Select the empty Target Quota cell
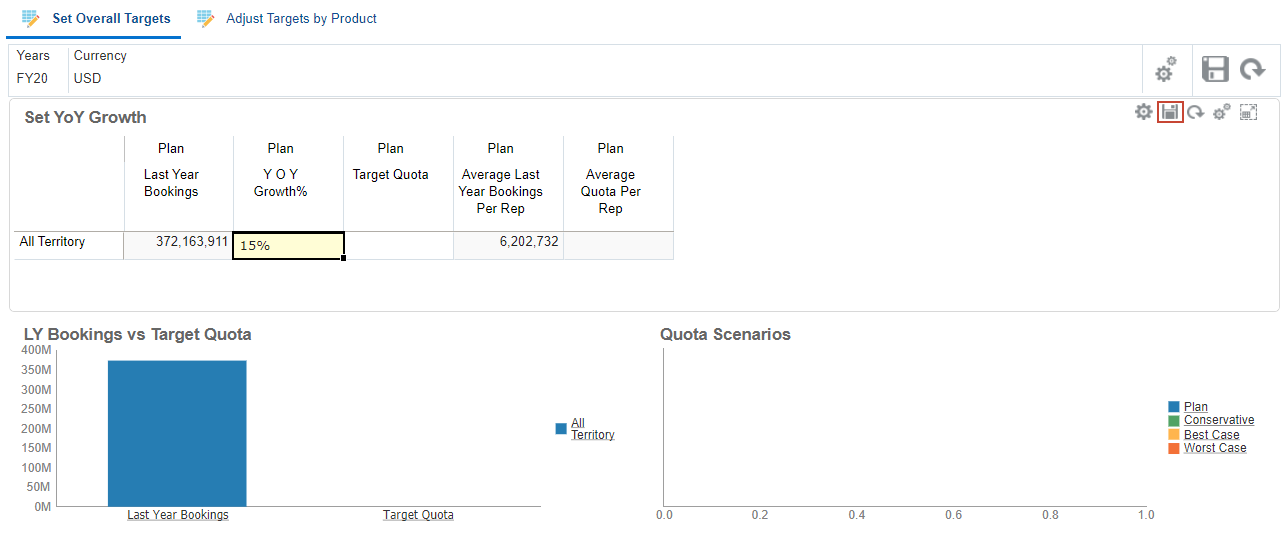Image resolution: width=1286 pixels, height=534 pixels. click(x=398, y=245)
